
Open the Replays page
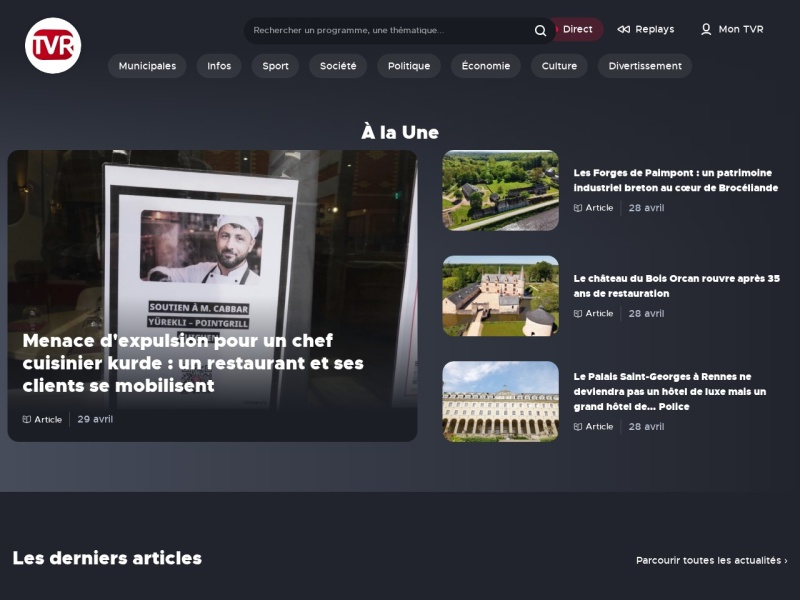point(645,30)
